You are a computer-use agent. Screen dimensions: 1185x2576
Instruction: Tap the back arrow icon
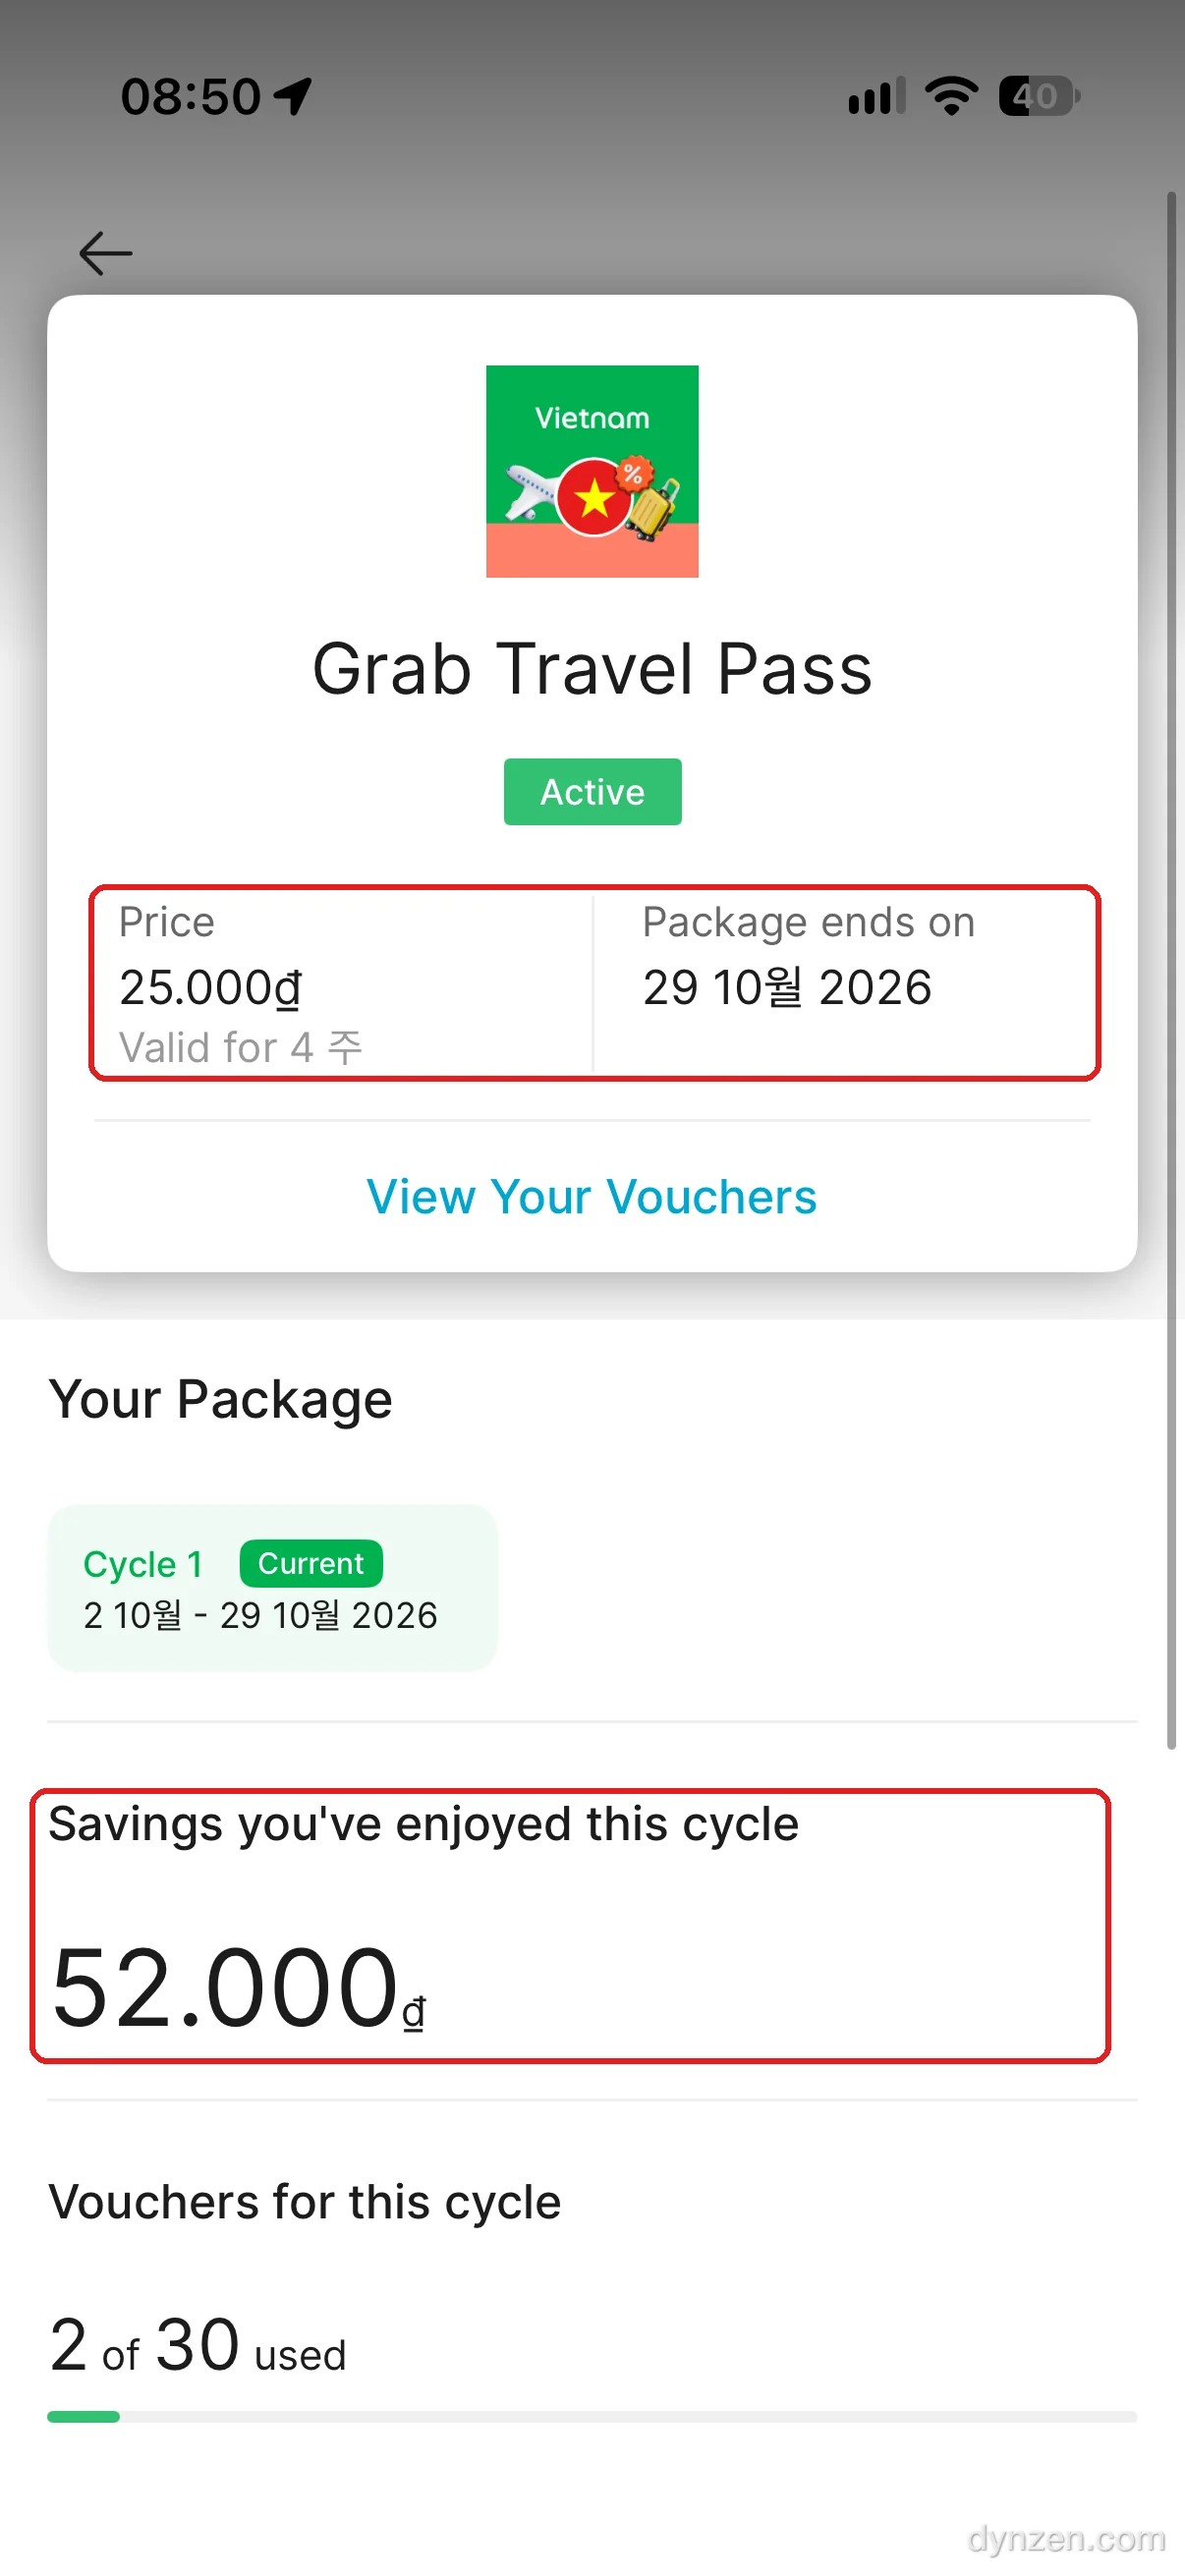click(106, 253)
